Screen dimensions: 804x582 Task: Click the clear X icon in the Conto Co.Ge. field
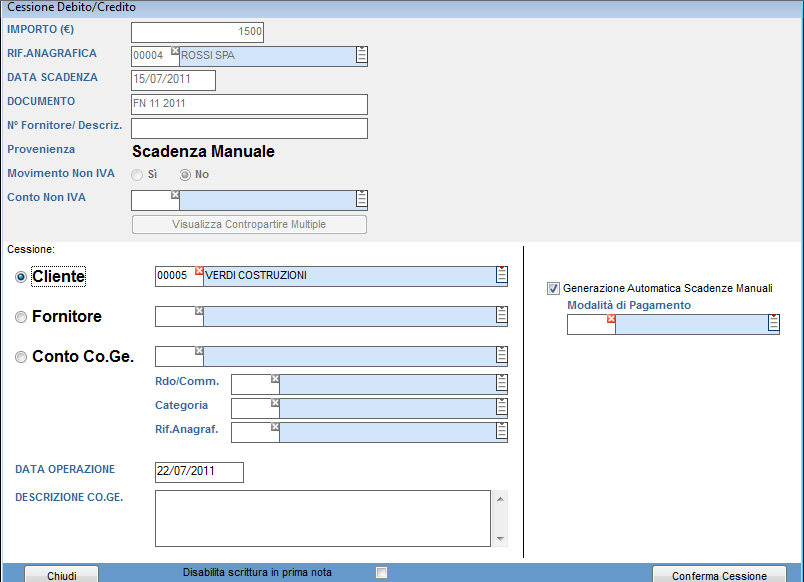coord(198,351)
